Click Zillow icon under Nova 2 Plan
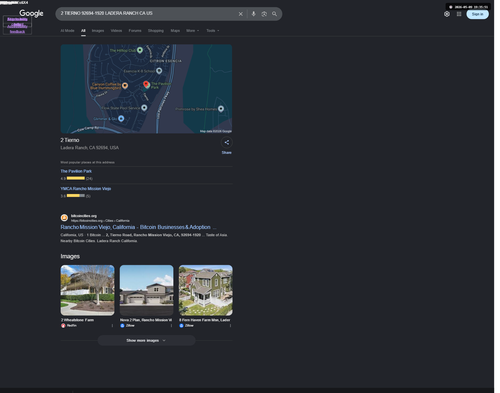 [x=122, y=326]
